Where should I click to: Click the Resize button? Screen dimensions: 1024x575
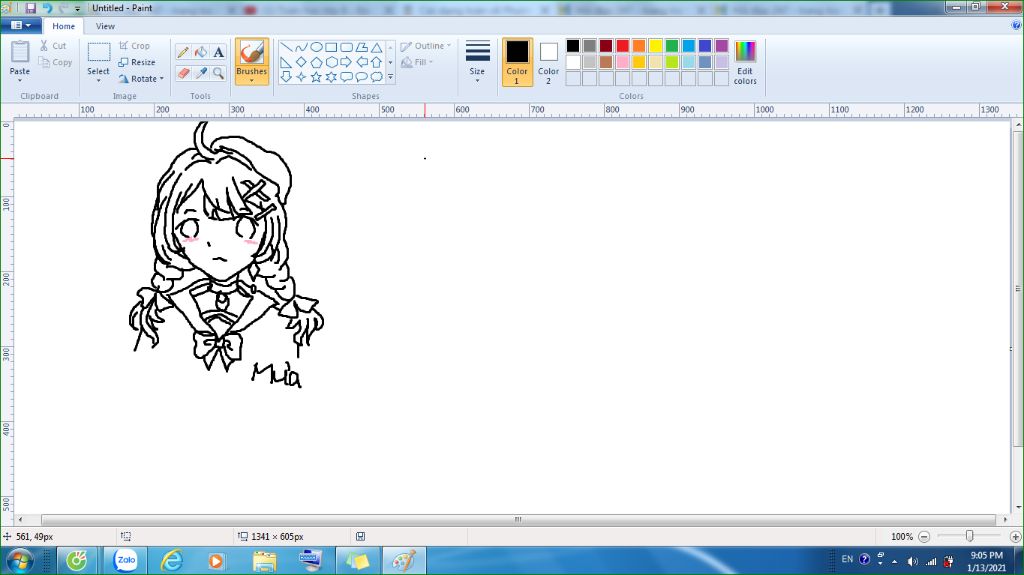click(137, 62)
